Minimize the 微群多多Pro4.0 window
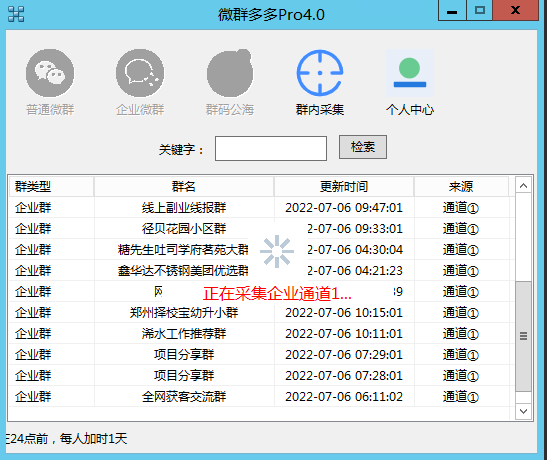This screenshot has height=460, width=547. [452, 10]
